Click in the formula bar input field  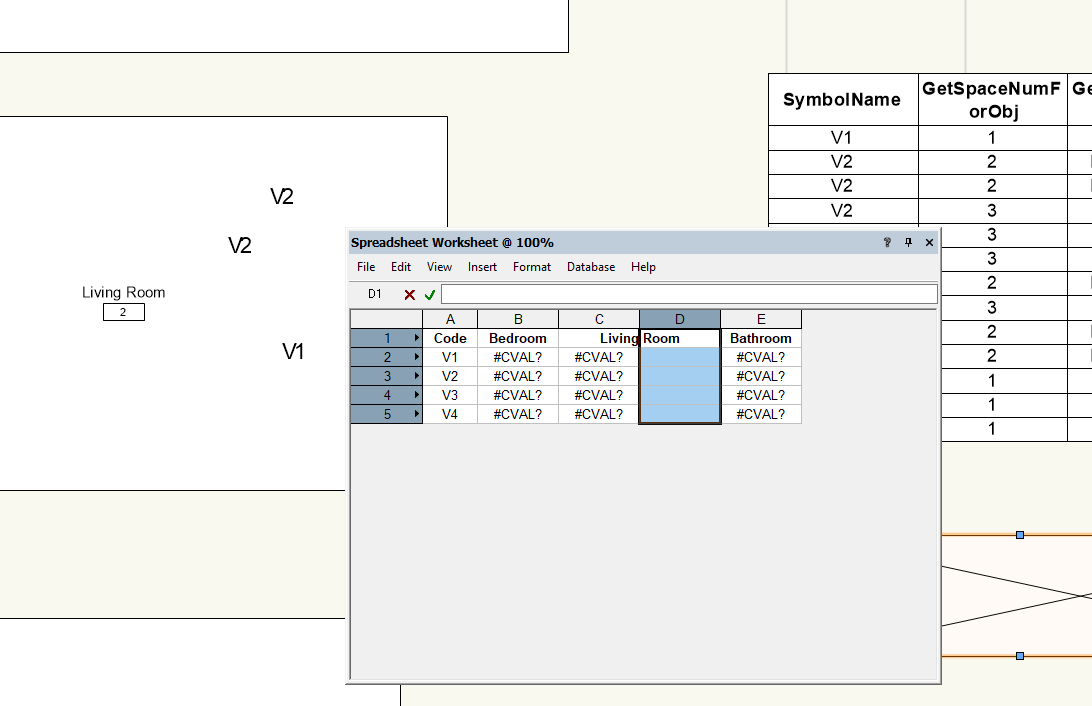point(688,294)
